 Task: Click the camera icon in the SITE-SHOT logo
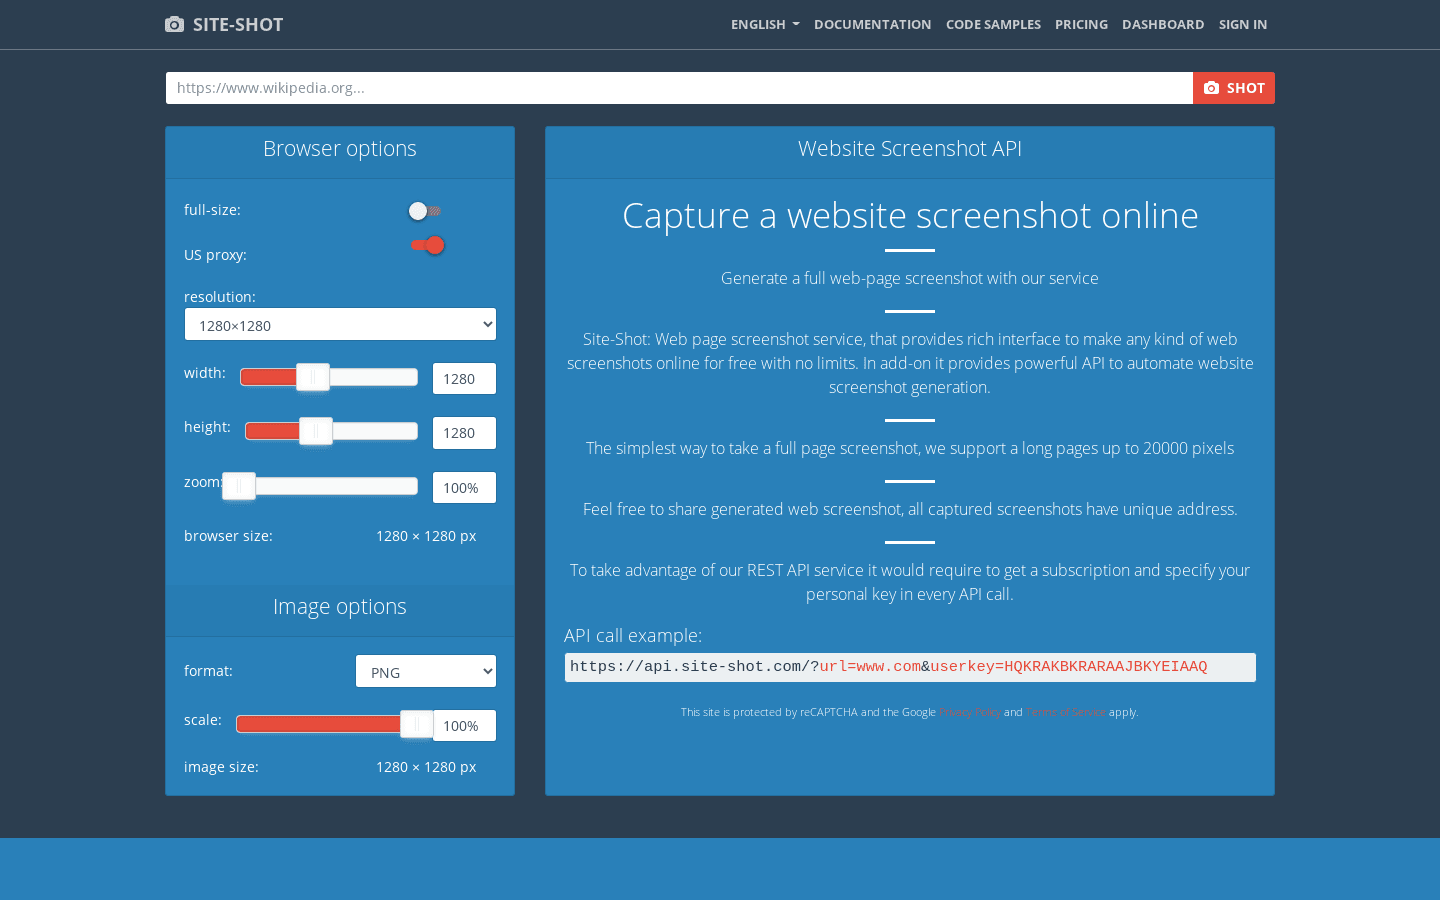tap(174, 23)
